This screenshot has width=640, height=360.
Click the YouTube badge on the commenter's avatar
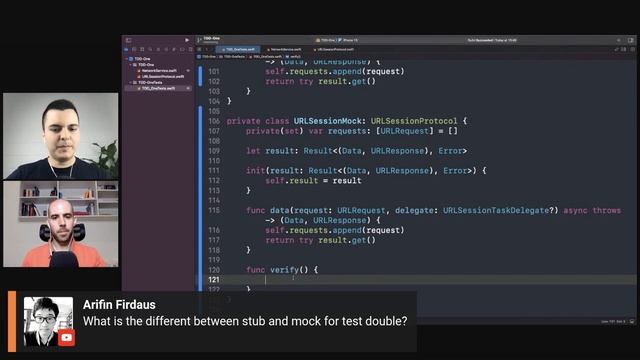[67, 338]
